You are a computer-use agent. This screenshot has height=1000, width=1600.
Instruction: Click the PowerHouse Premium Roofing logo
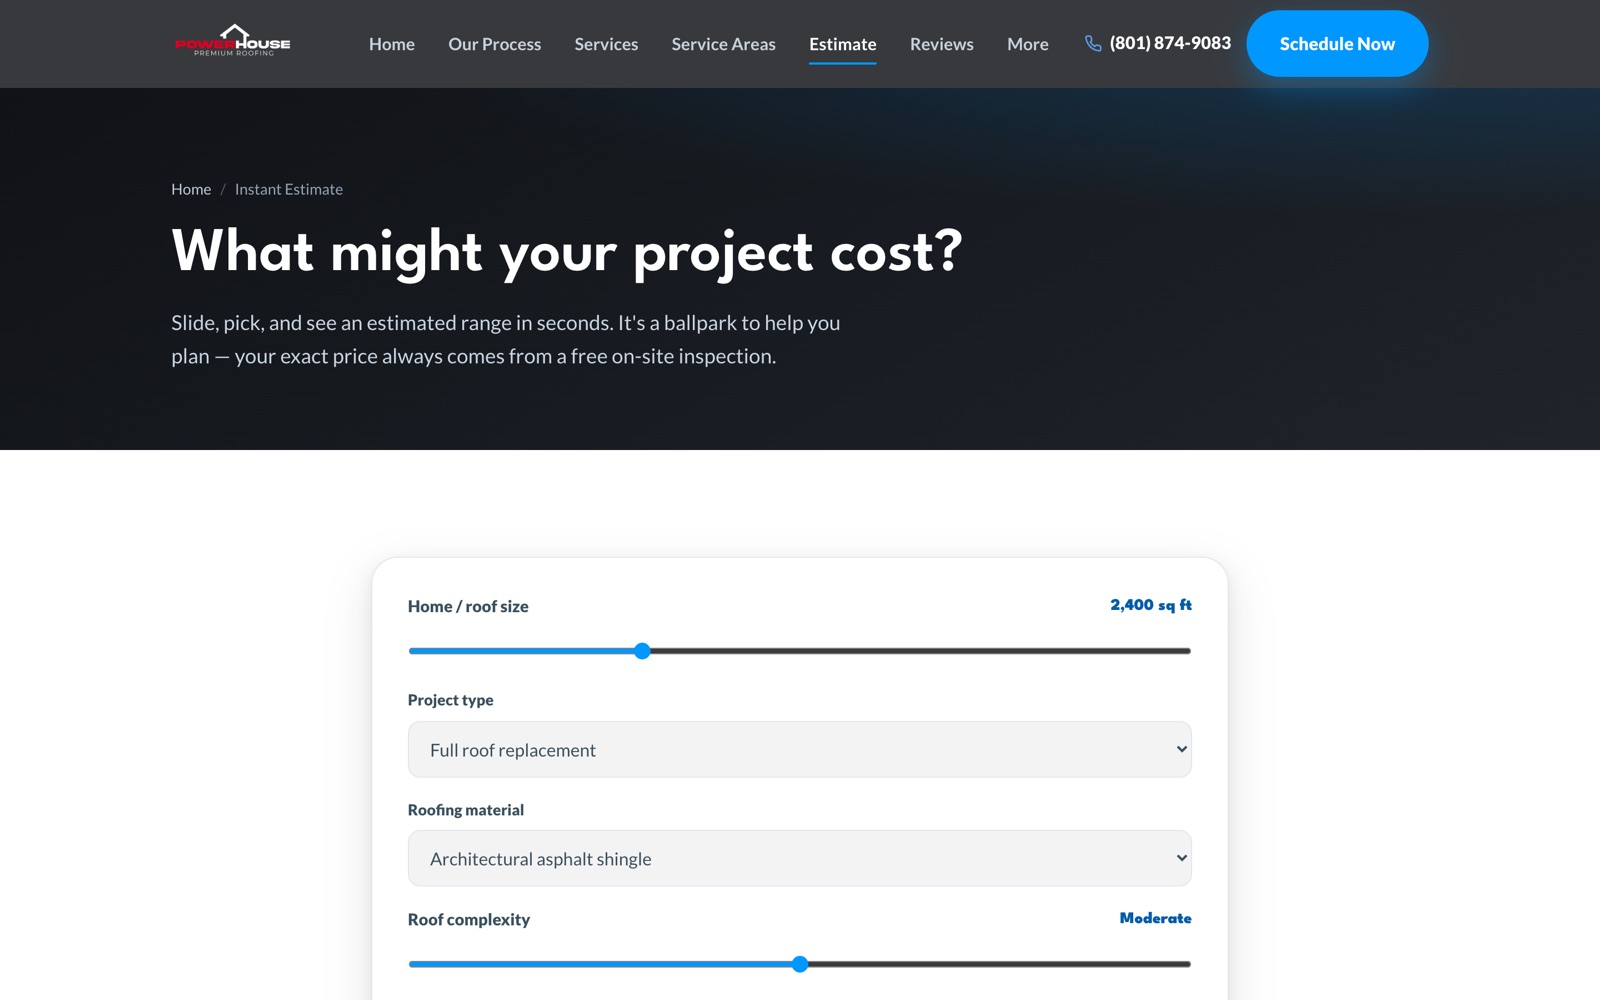[233, 41]
